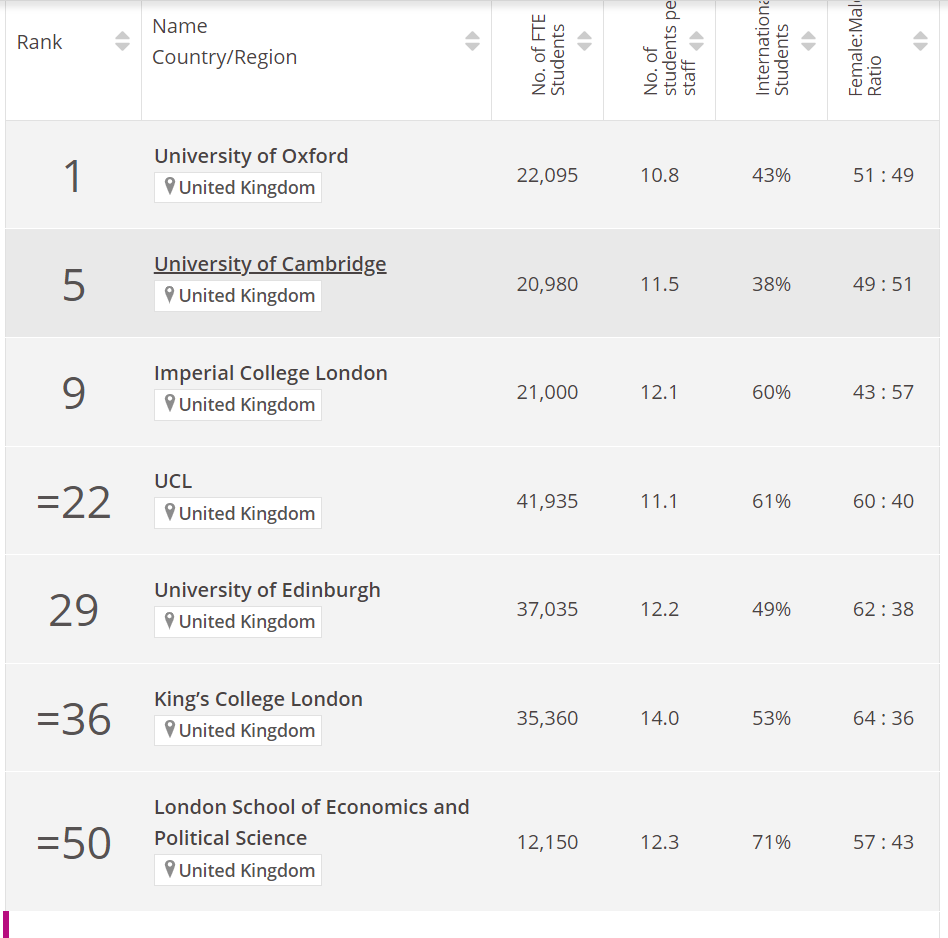Sort by International Students column
Image resolution: width=948 pixels, height=938 pixels.
point(808,42)
